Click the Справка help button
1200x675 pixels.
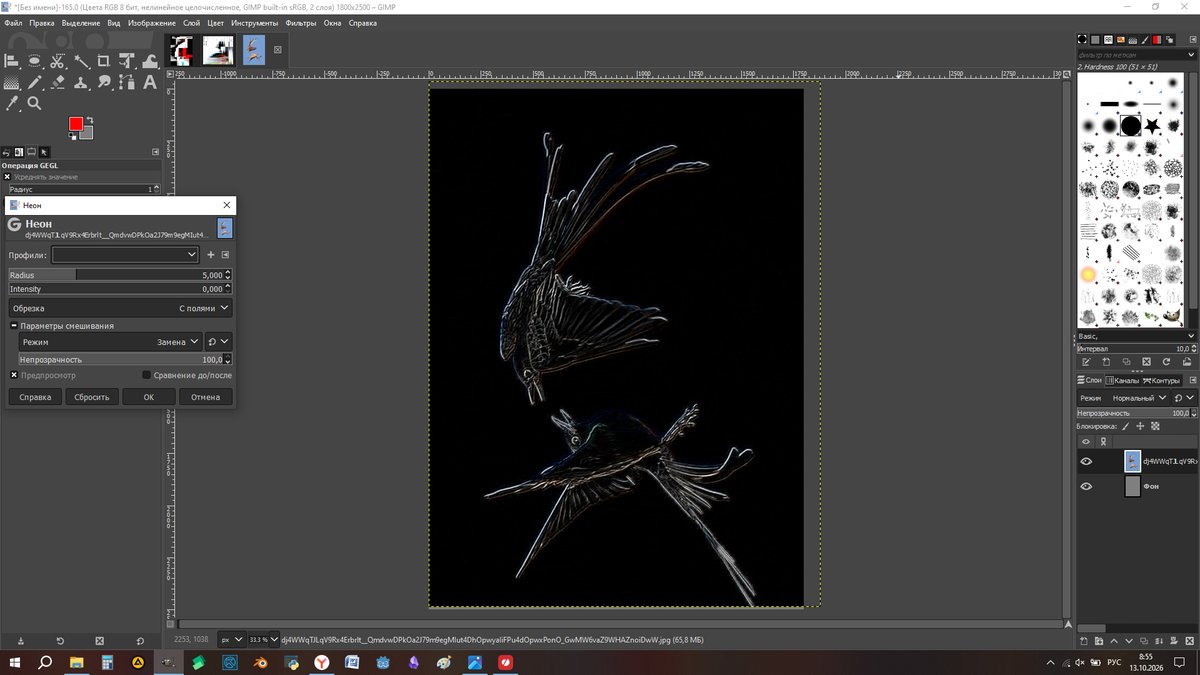click(x=35, y=397)
